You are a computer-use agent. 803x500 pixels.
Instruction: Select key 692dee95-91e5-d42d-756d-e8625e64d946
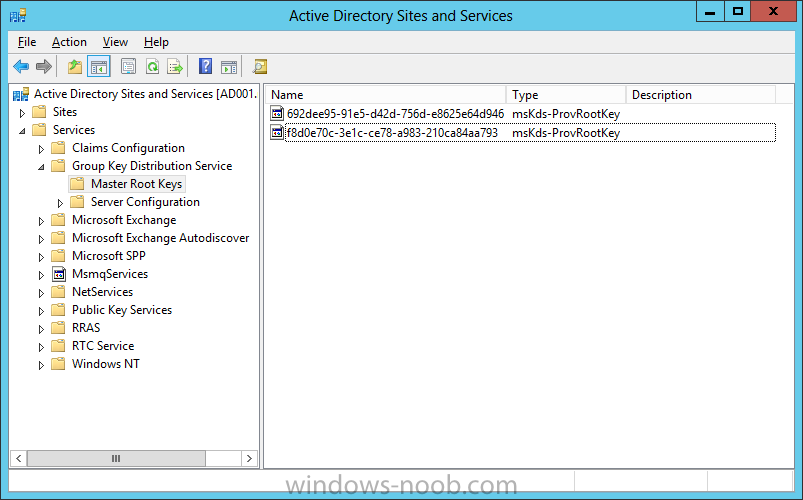coord(395,114)
